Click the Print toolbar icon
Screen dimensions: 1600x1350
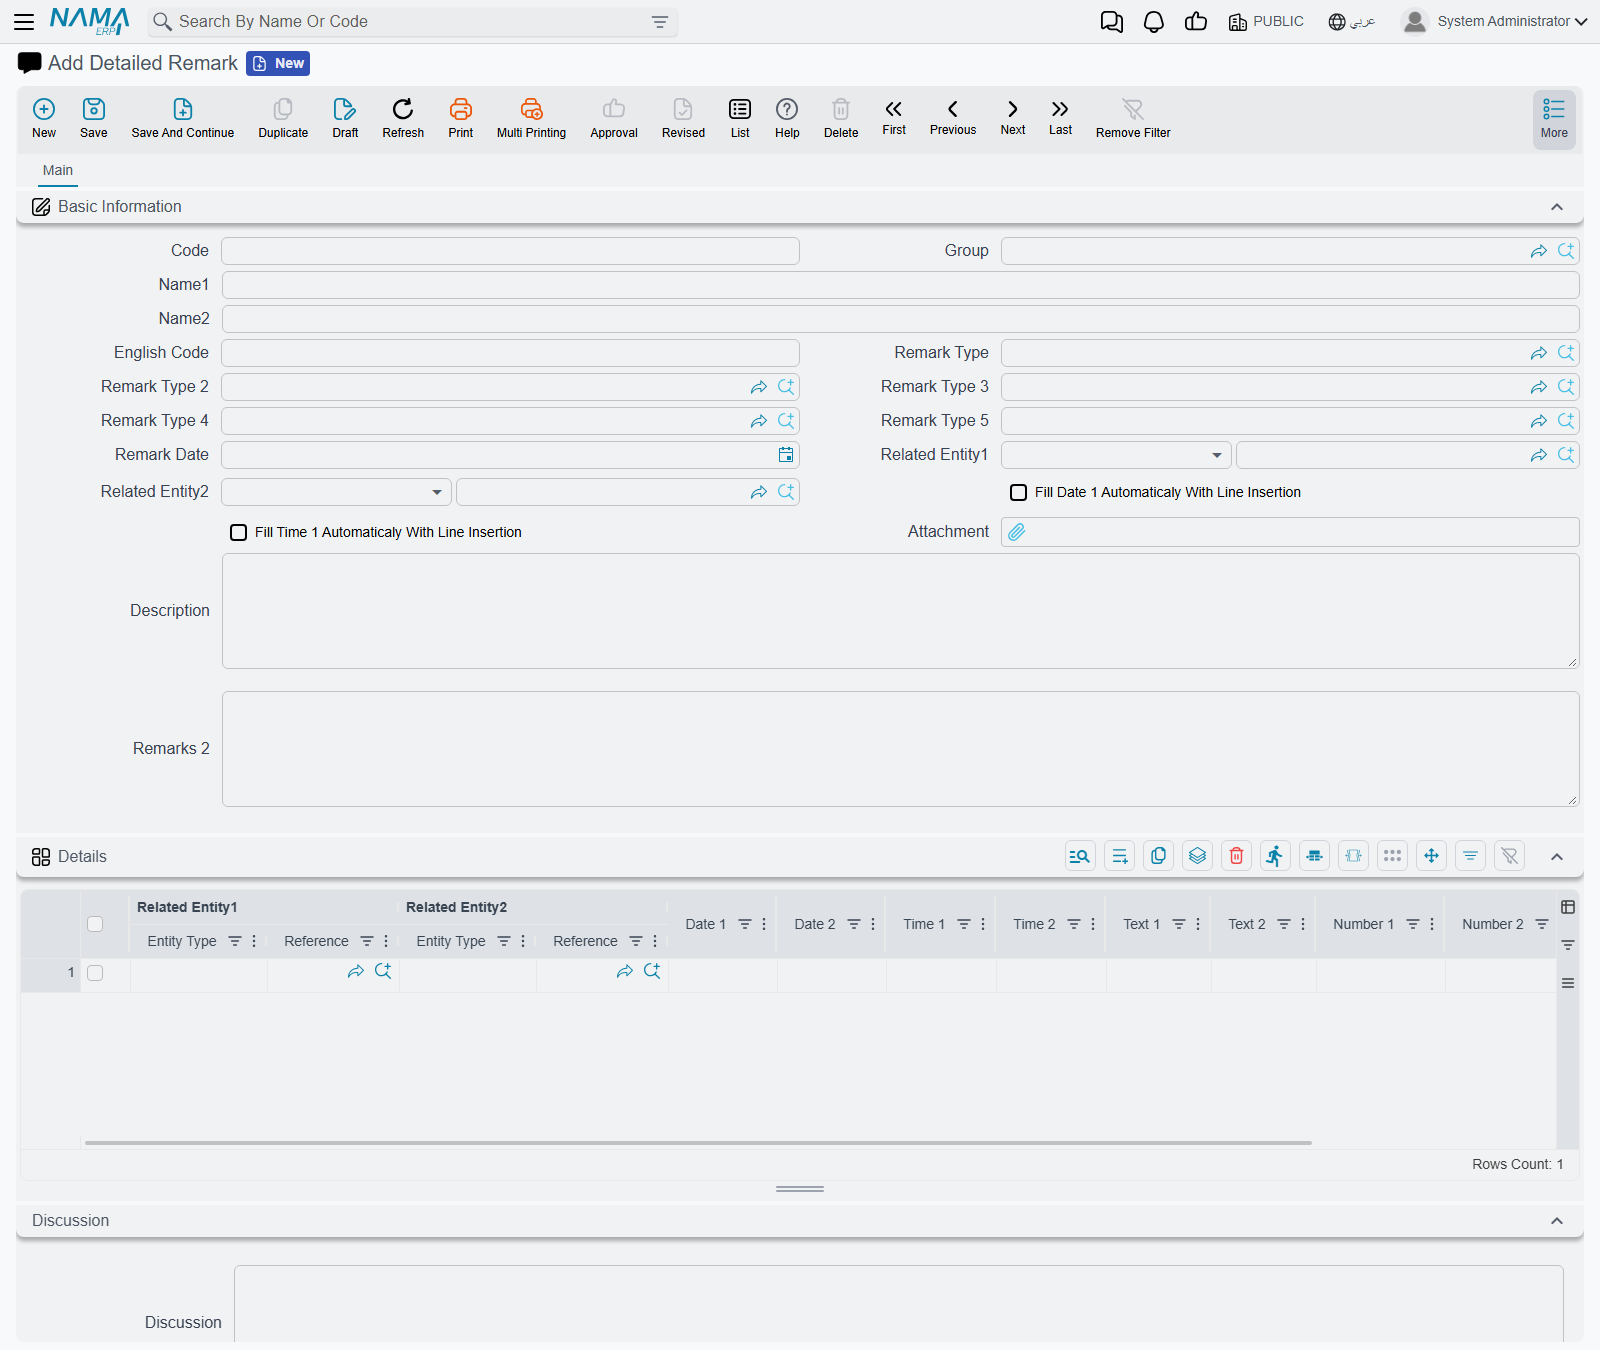click(x=461, y=117)
